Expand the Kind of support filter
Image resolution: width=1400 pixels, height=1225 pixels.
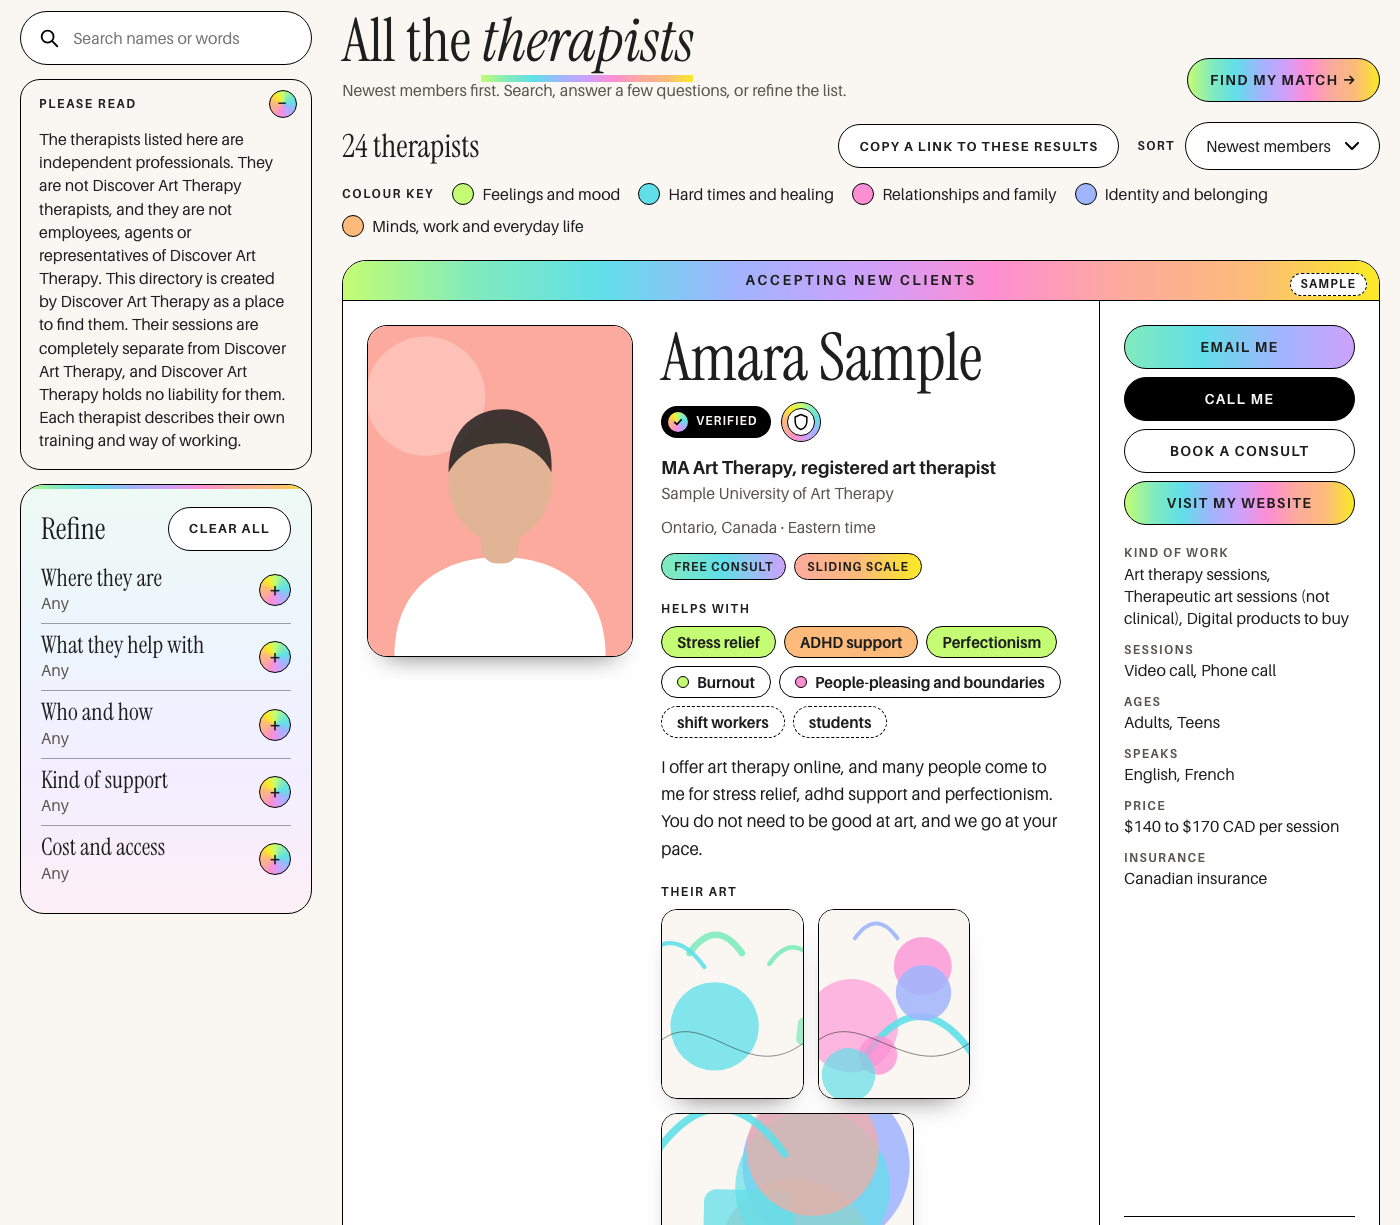275,792
